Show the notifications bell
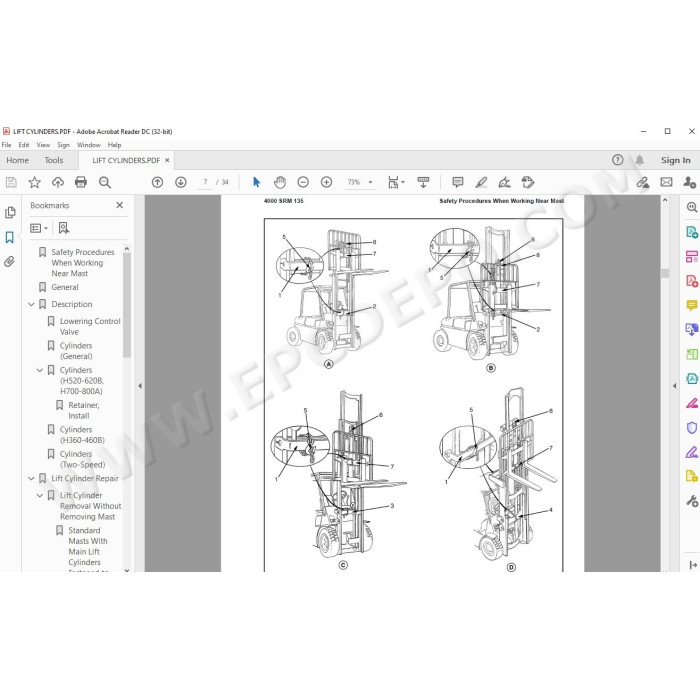 click(640, 160)
